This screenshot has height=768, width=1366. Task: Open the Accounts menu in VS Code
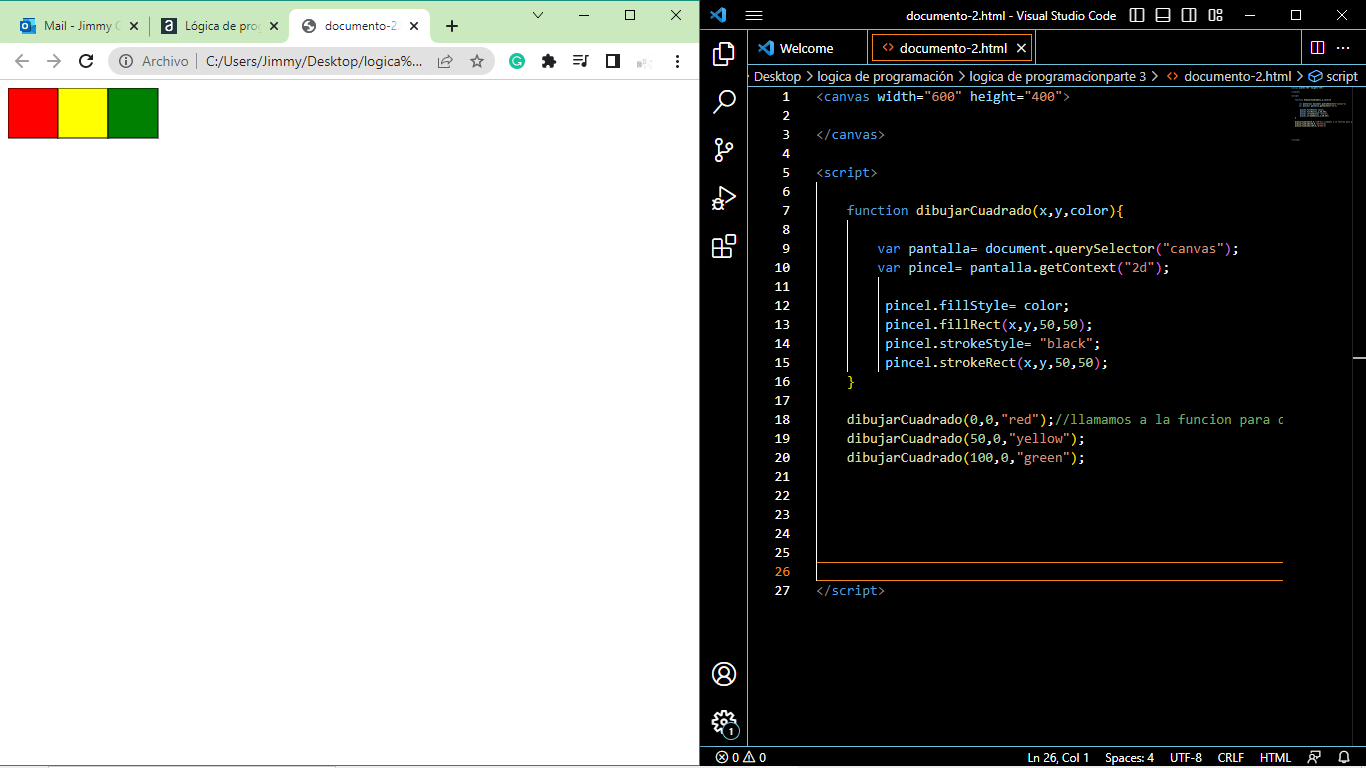click(x=724, y=674)
